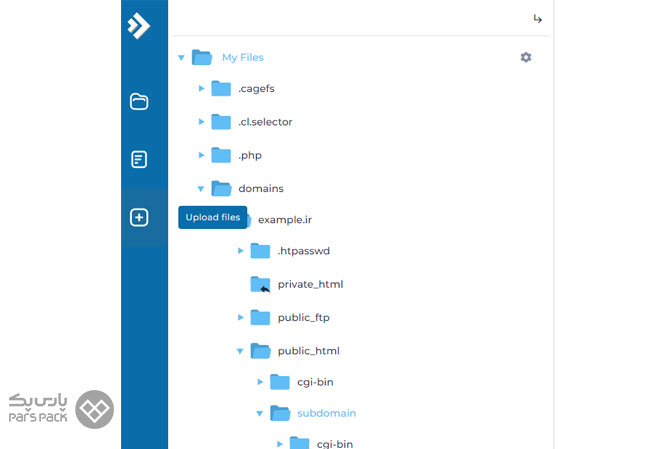Click the .cl.selector folder icon

(221, 122)
